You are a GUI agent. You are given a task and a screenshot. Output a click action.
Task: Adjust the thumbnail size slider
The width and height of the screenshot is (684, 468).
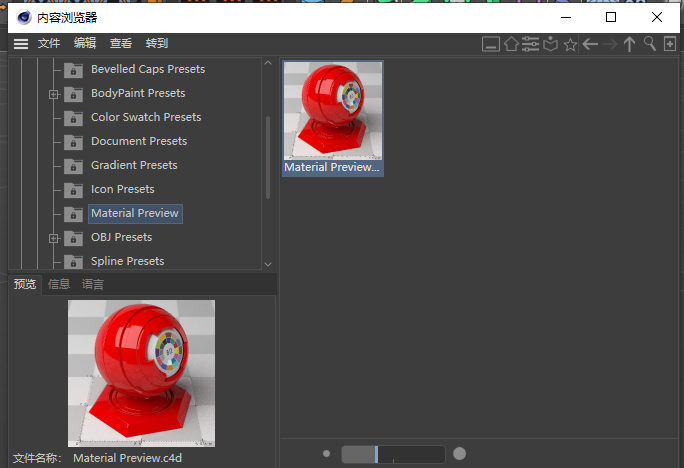tap(393, 454)
